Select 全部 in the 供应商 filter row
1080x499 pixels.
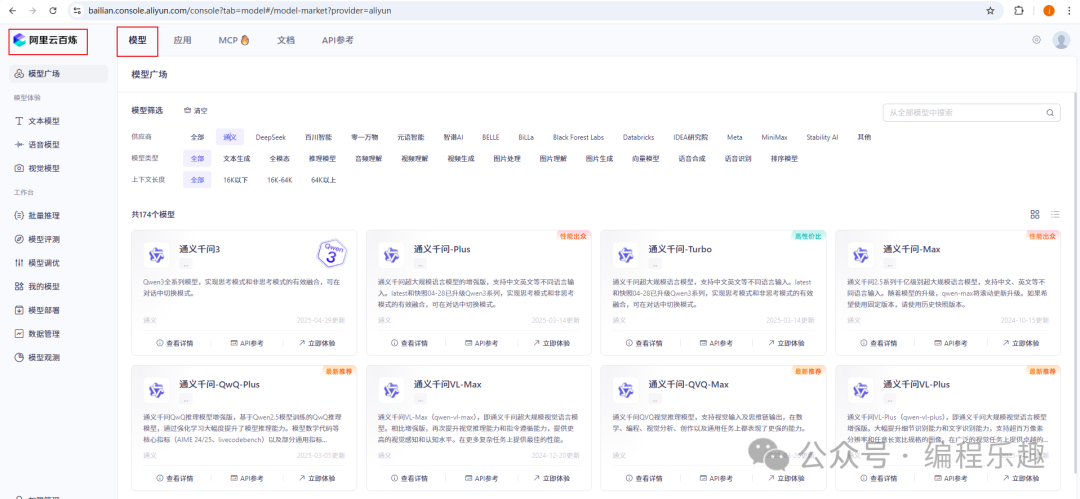click(197, 137)
